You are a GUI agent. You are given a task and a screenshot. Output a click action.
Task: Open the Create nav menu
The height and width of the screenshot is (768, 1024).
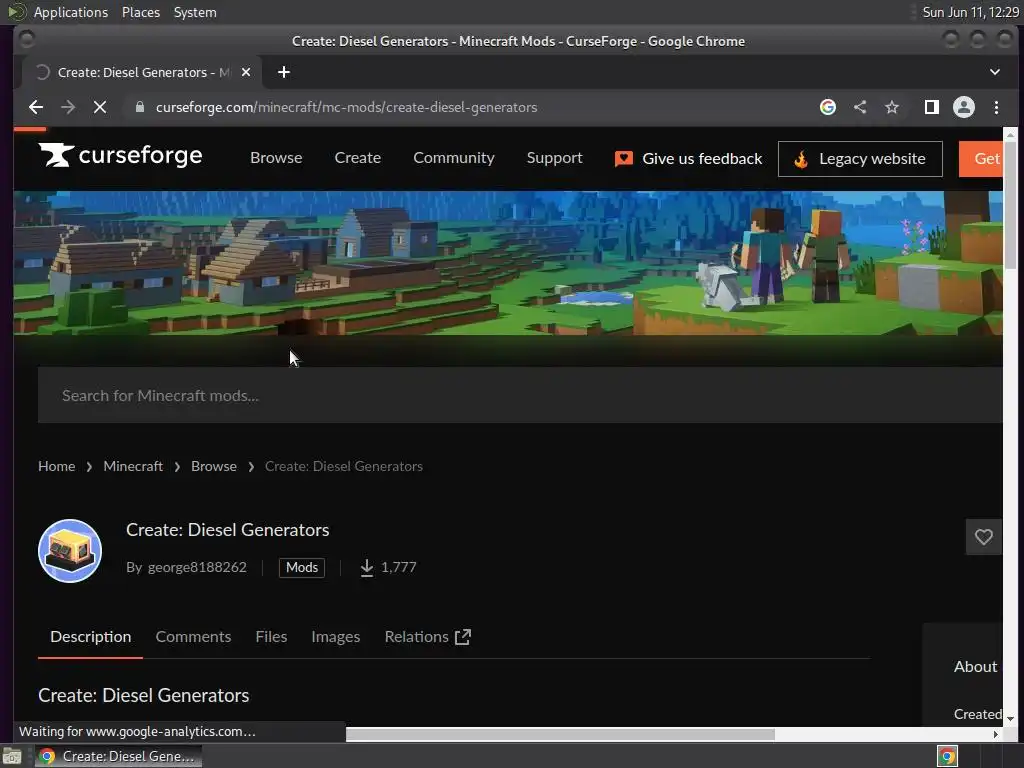coord(357,158)
